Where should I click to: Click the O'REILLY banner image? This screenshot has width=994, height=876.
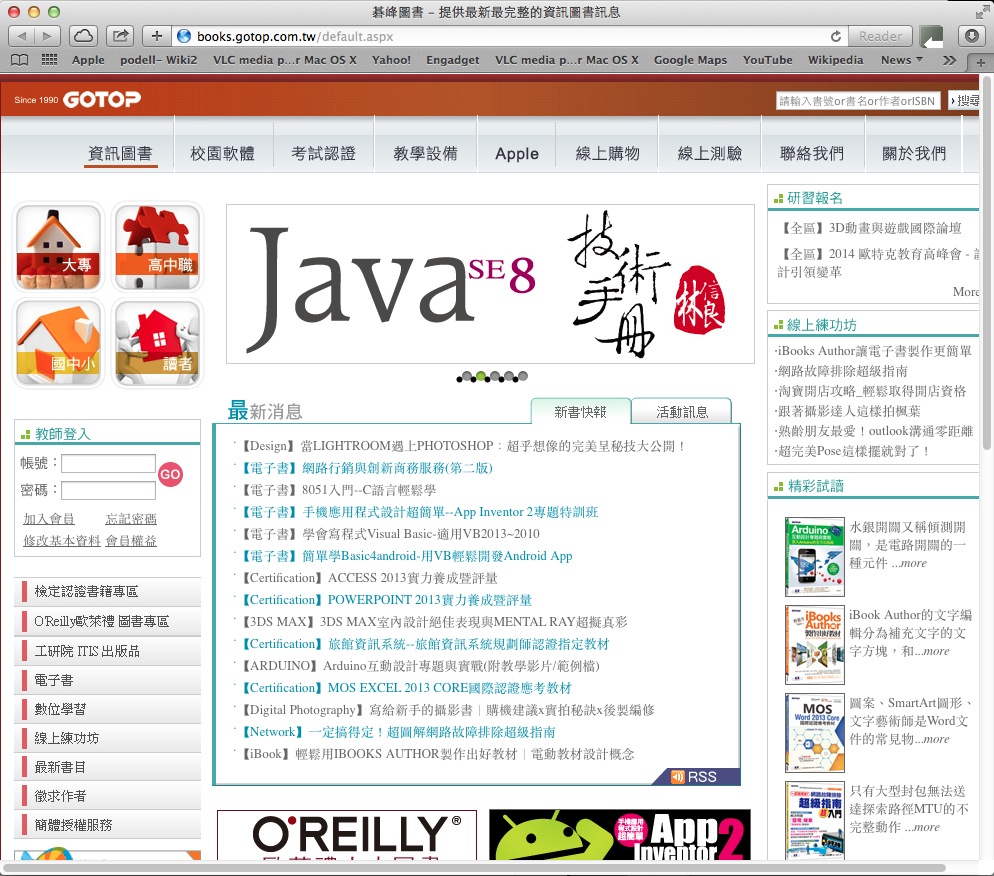pyautogui.click(x=347, y=835)
